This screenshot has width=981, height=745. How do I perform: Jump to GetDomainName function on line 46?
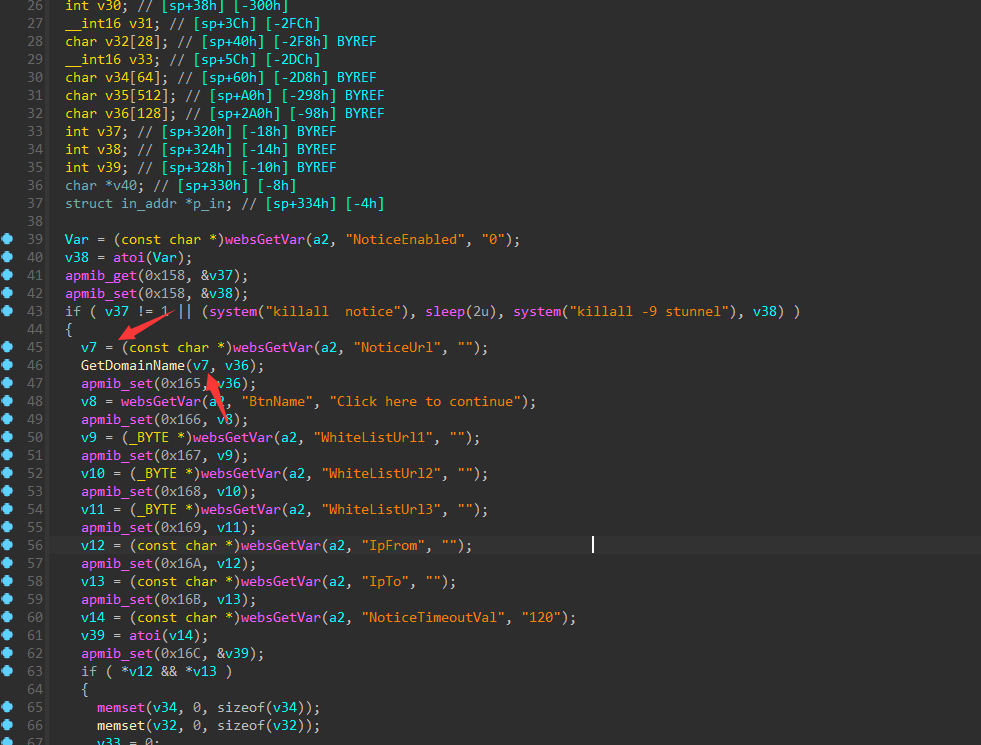click(x=133, y=365)
